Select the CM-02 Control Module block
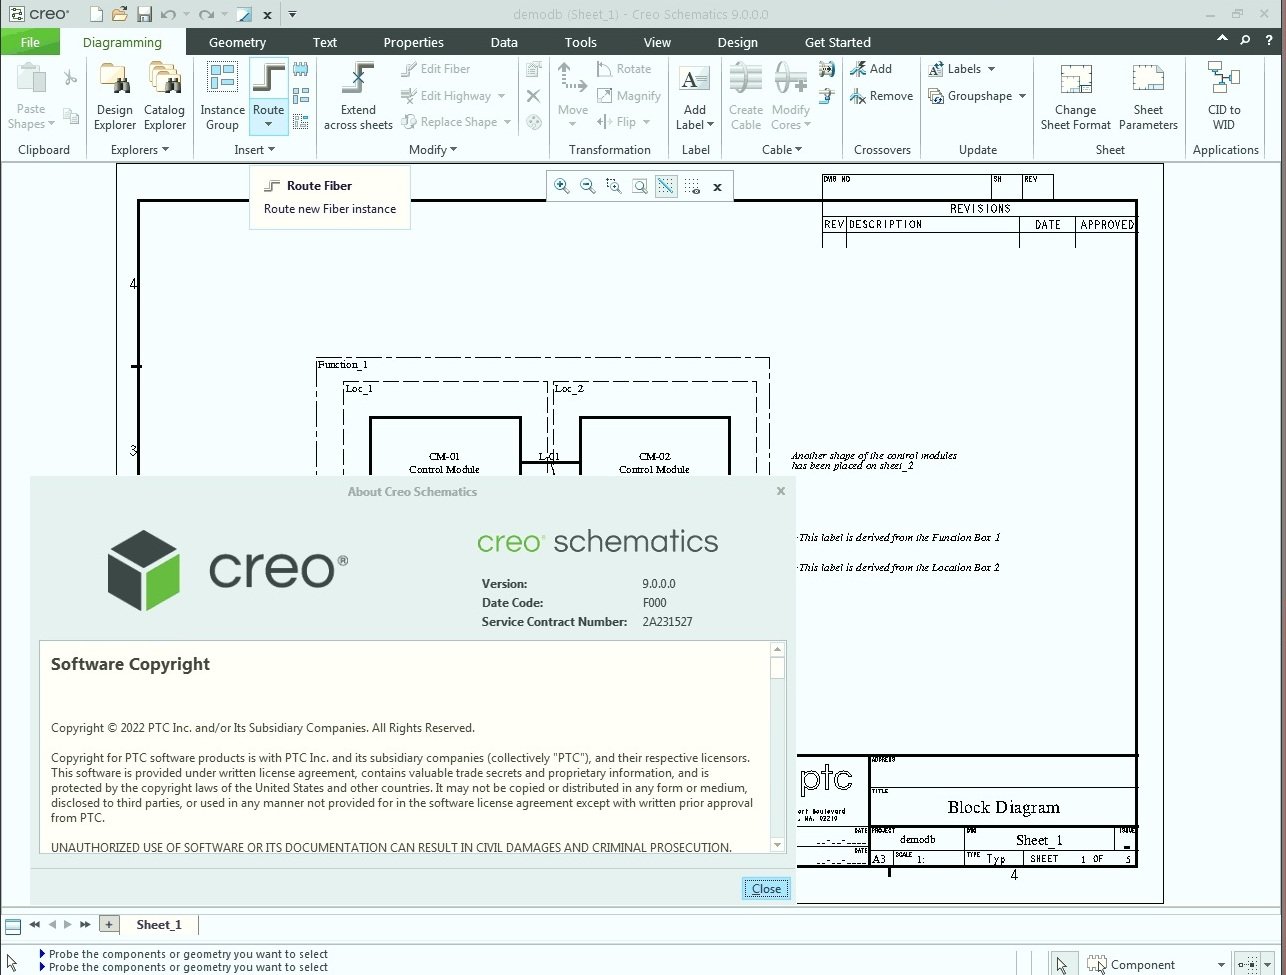This screenshot has height=975, width=1286. tap(655, 446)
